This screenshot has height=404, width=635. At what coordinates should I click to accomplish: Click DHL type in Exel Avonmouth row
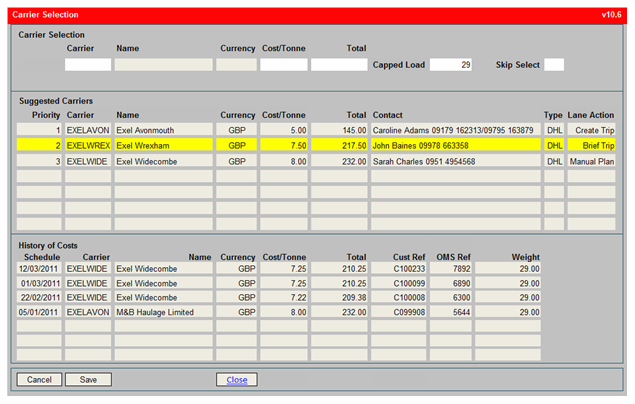pos(554,130)
